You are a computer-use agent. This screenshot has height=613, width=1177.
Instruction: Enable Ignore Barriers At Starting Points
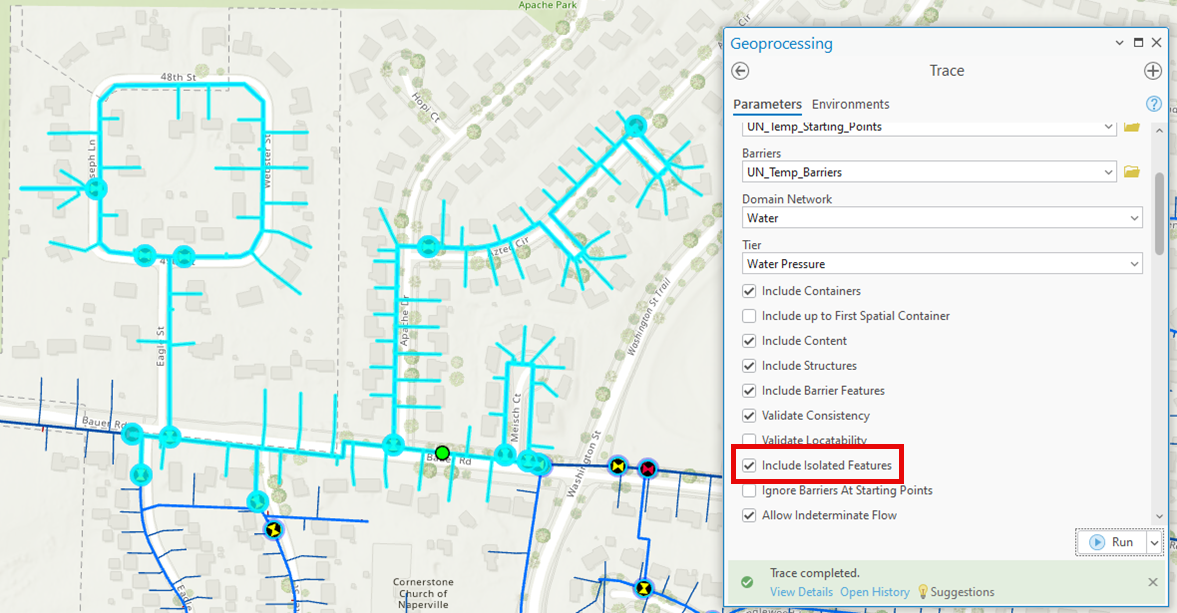(x=749, y=490)
